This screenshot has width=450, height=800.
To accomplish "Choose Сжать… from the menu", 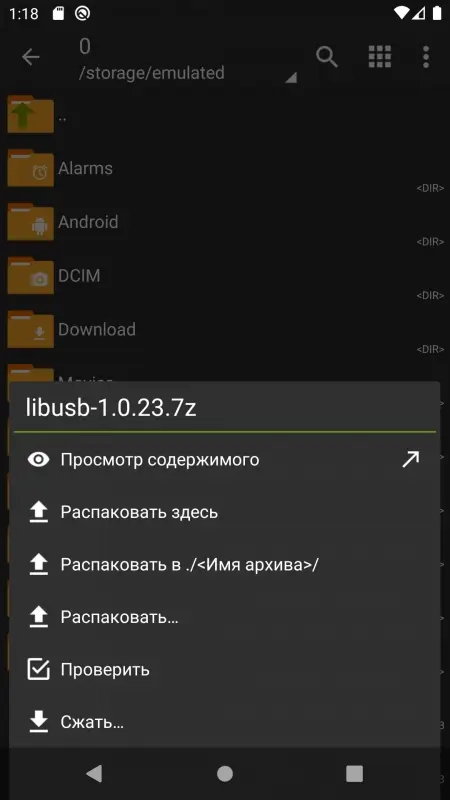I will click(224, 722).
